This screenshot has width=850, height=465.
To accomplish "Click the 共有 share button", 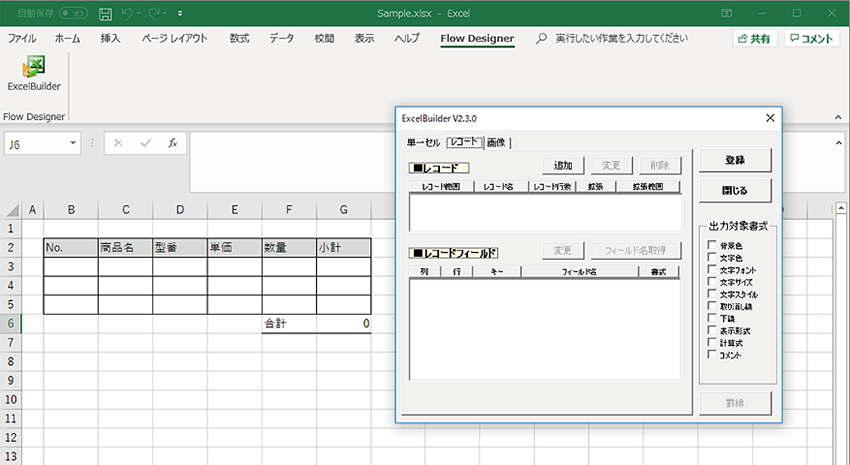I will point(755,38).
